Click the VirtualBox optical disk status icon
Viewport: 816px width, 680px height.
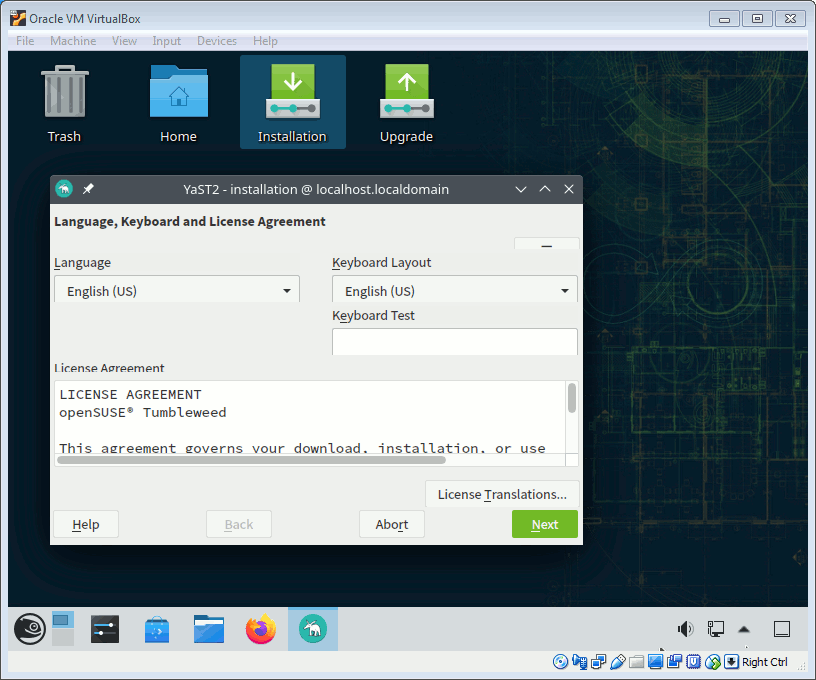(x=560, y=662)
